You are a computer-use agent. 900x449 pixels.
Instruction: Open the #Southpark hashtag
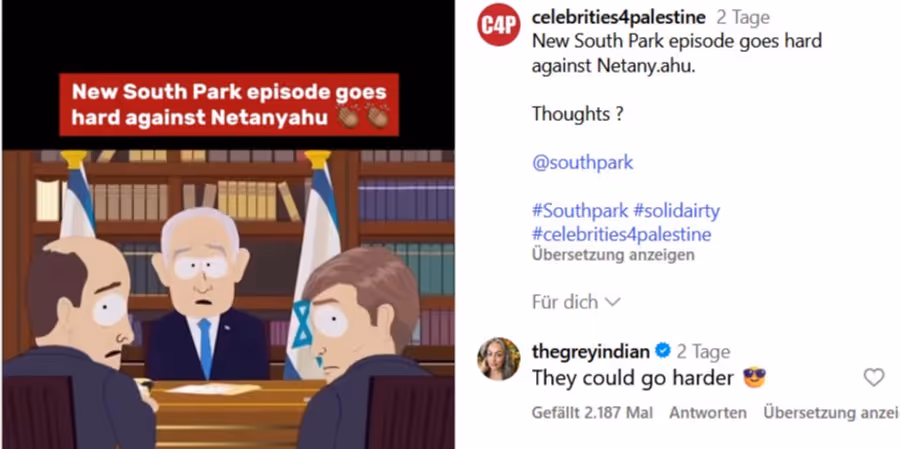[580, 211]
